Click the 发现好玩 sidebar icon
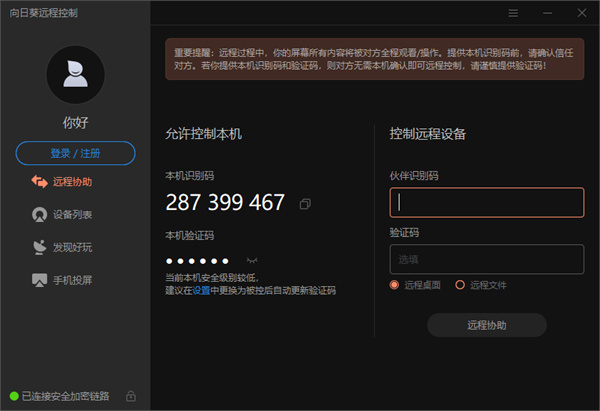600x411 pixels. coord(39,247)
